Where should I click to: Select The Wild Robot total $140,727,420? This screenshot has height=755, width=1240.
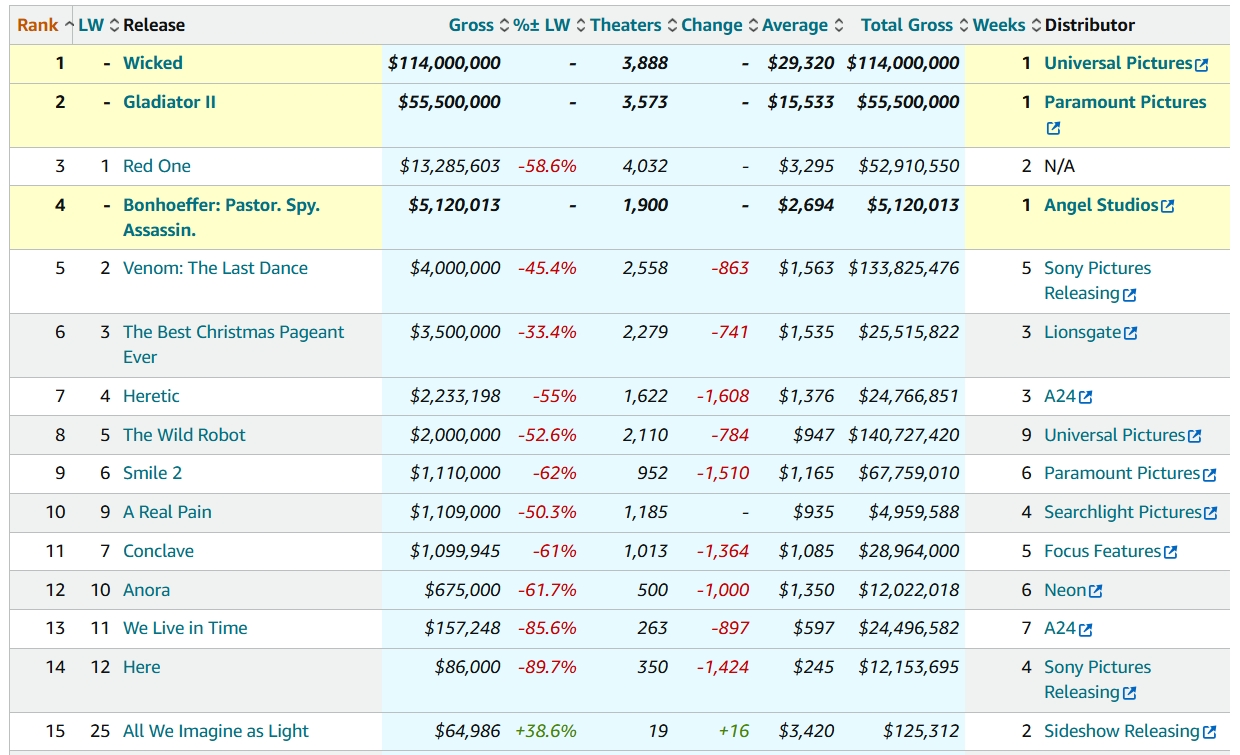pyautogui.click(x=904, y=435)
